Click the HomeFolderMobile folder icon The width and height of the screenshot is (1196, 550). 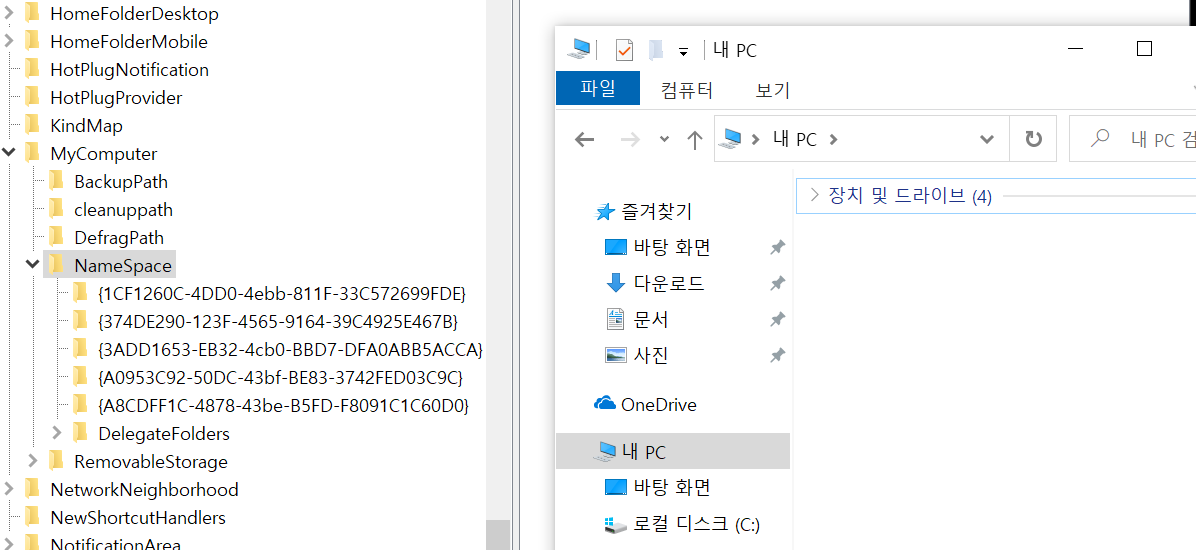point(32,41)
